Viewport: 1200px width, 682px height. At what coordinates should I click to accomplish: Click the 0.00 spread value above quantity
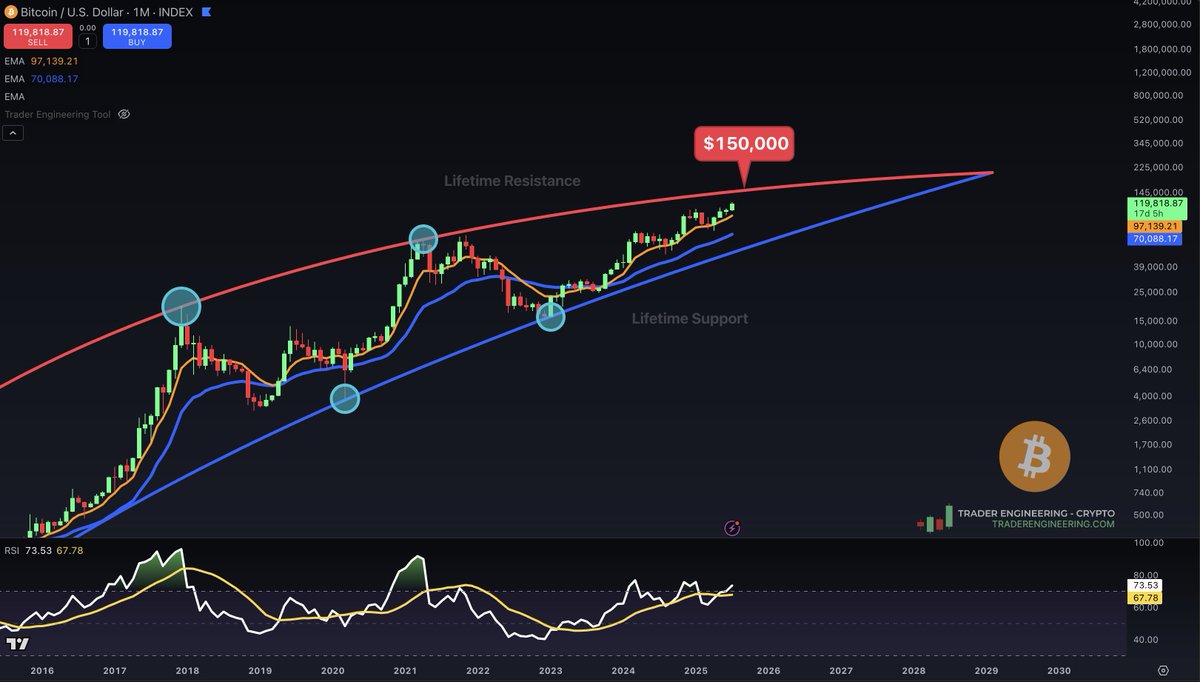point(87,28)
